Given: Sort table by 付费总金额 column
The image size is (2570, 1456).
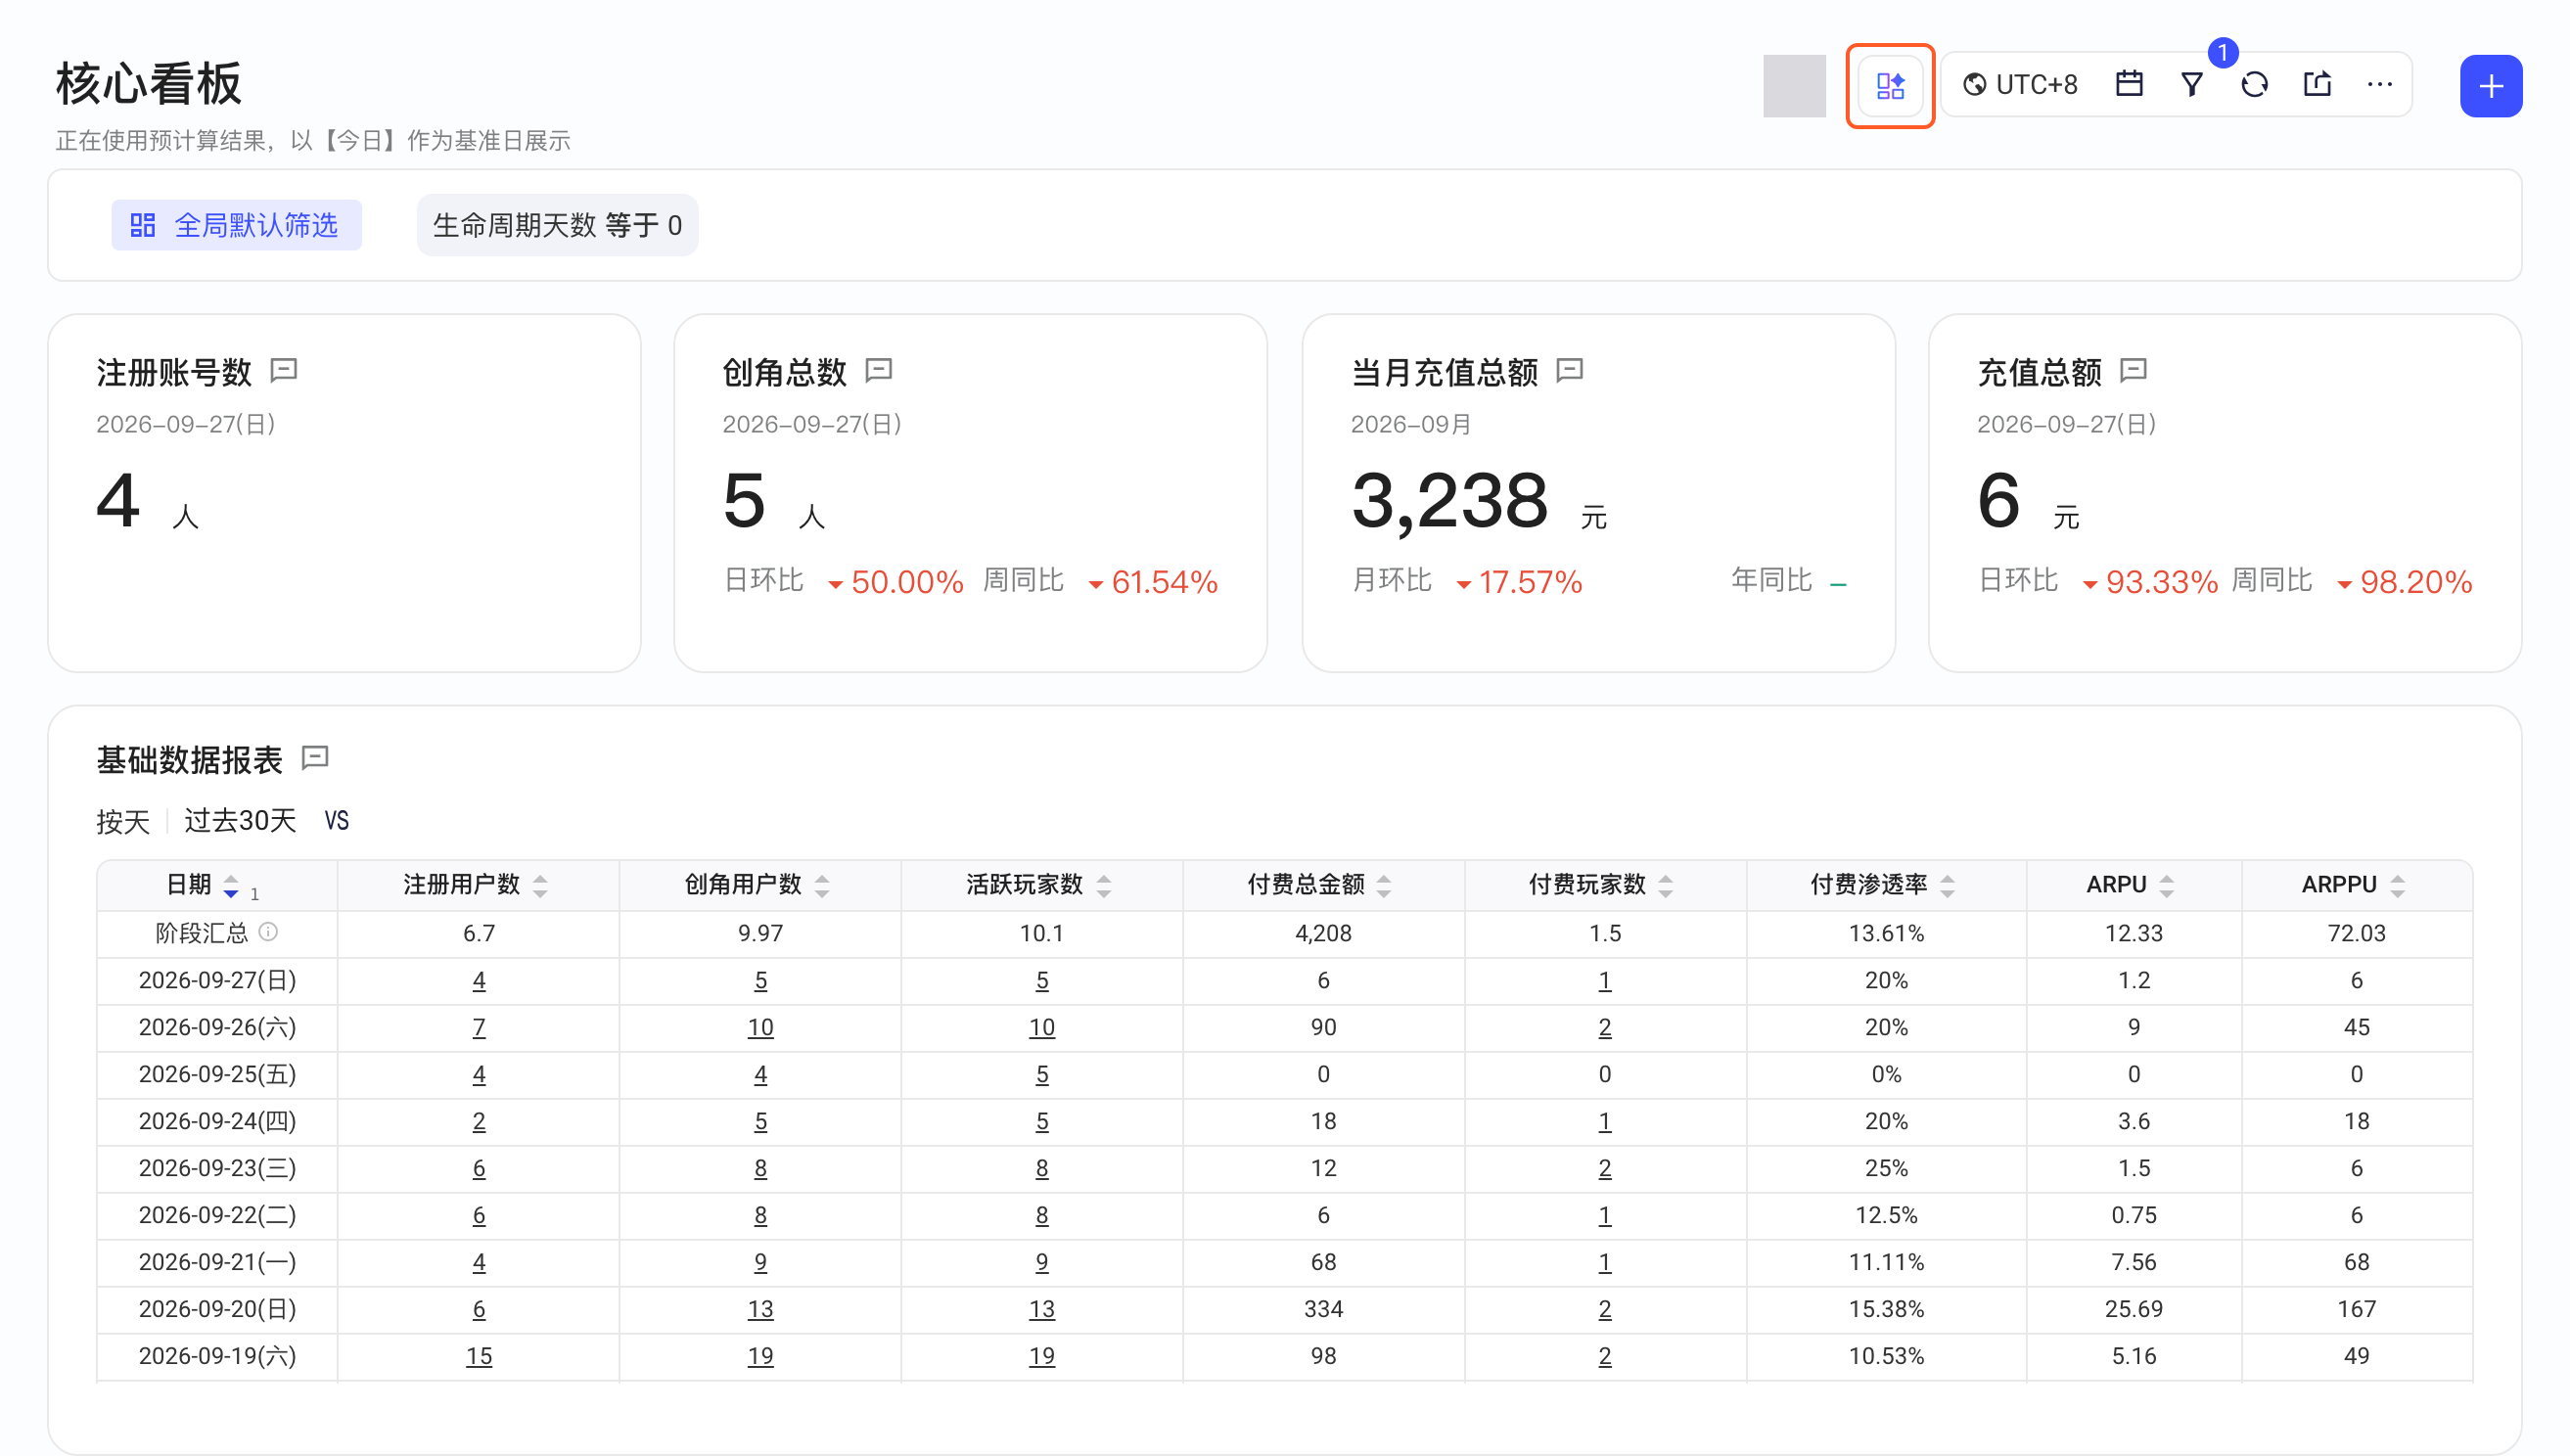Looking at the screenshot, I should pyautogui.click(x=1384, y=886).
